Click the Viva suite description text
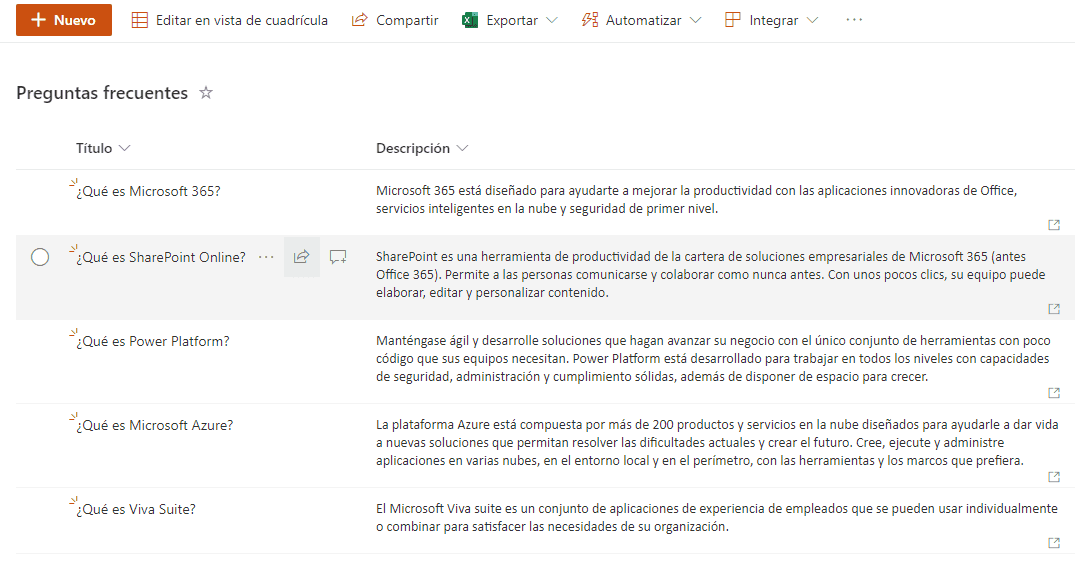 coord(716,517)
